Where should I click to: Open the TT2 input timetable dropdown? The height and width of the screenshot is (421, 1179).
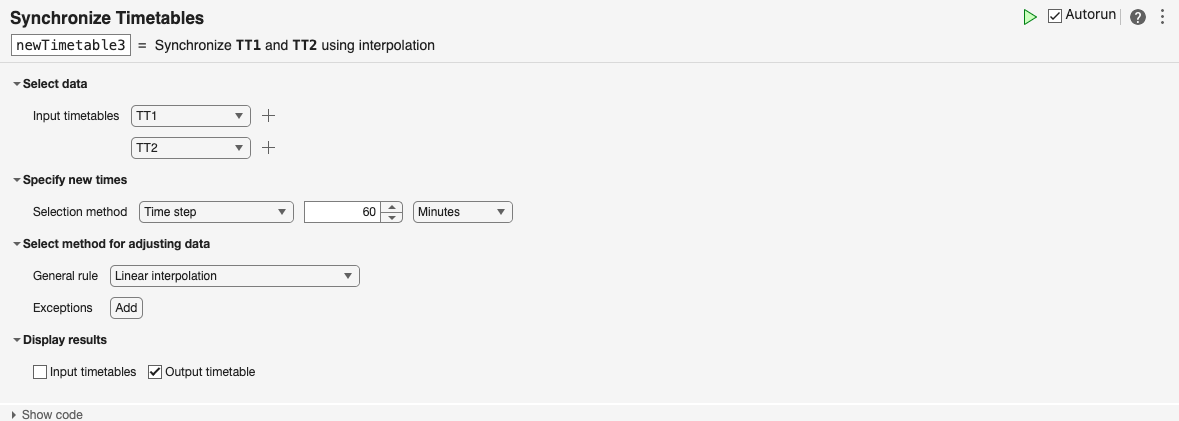190,148
